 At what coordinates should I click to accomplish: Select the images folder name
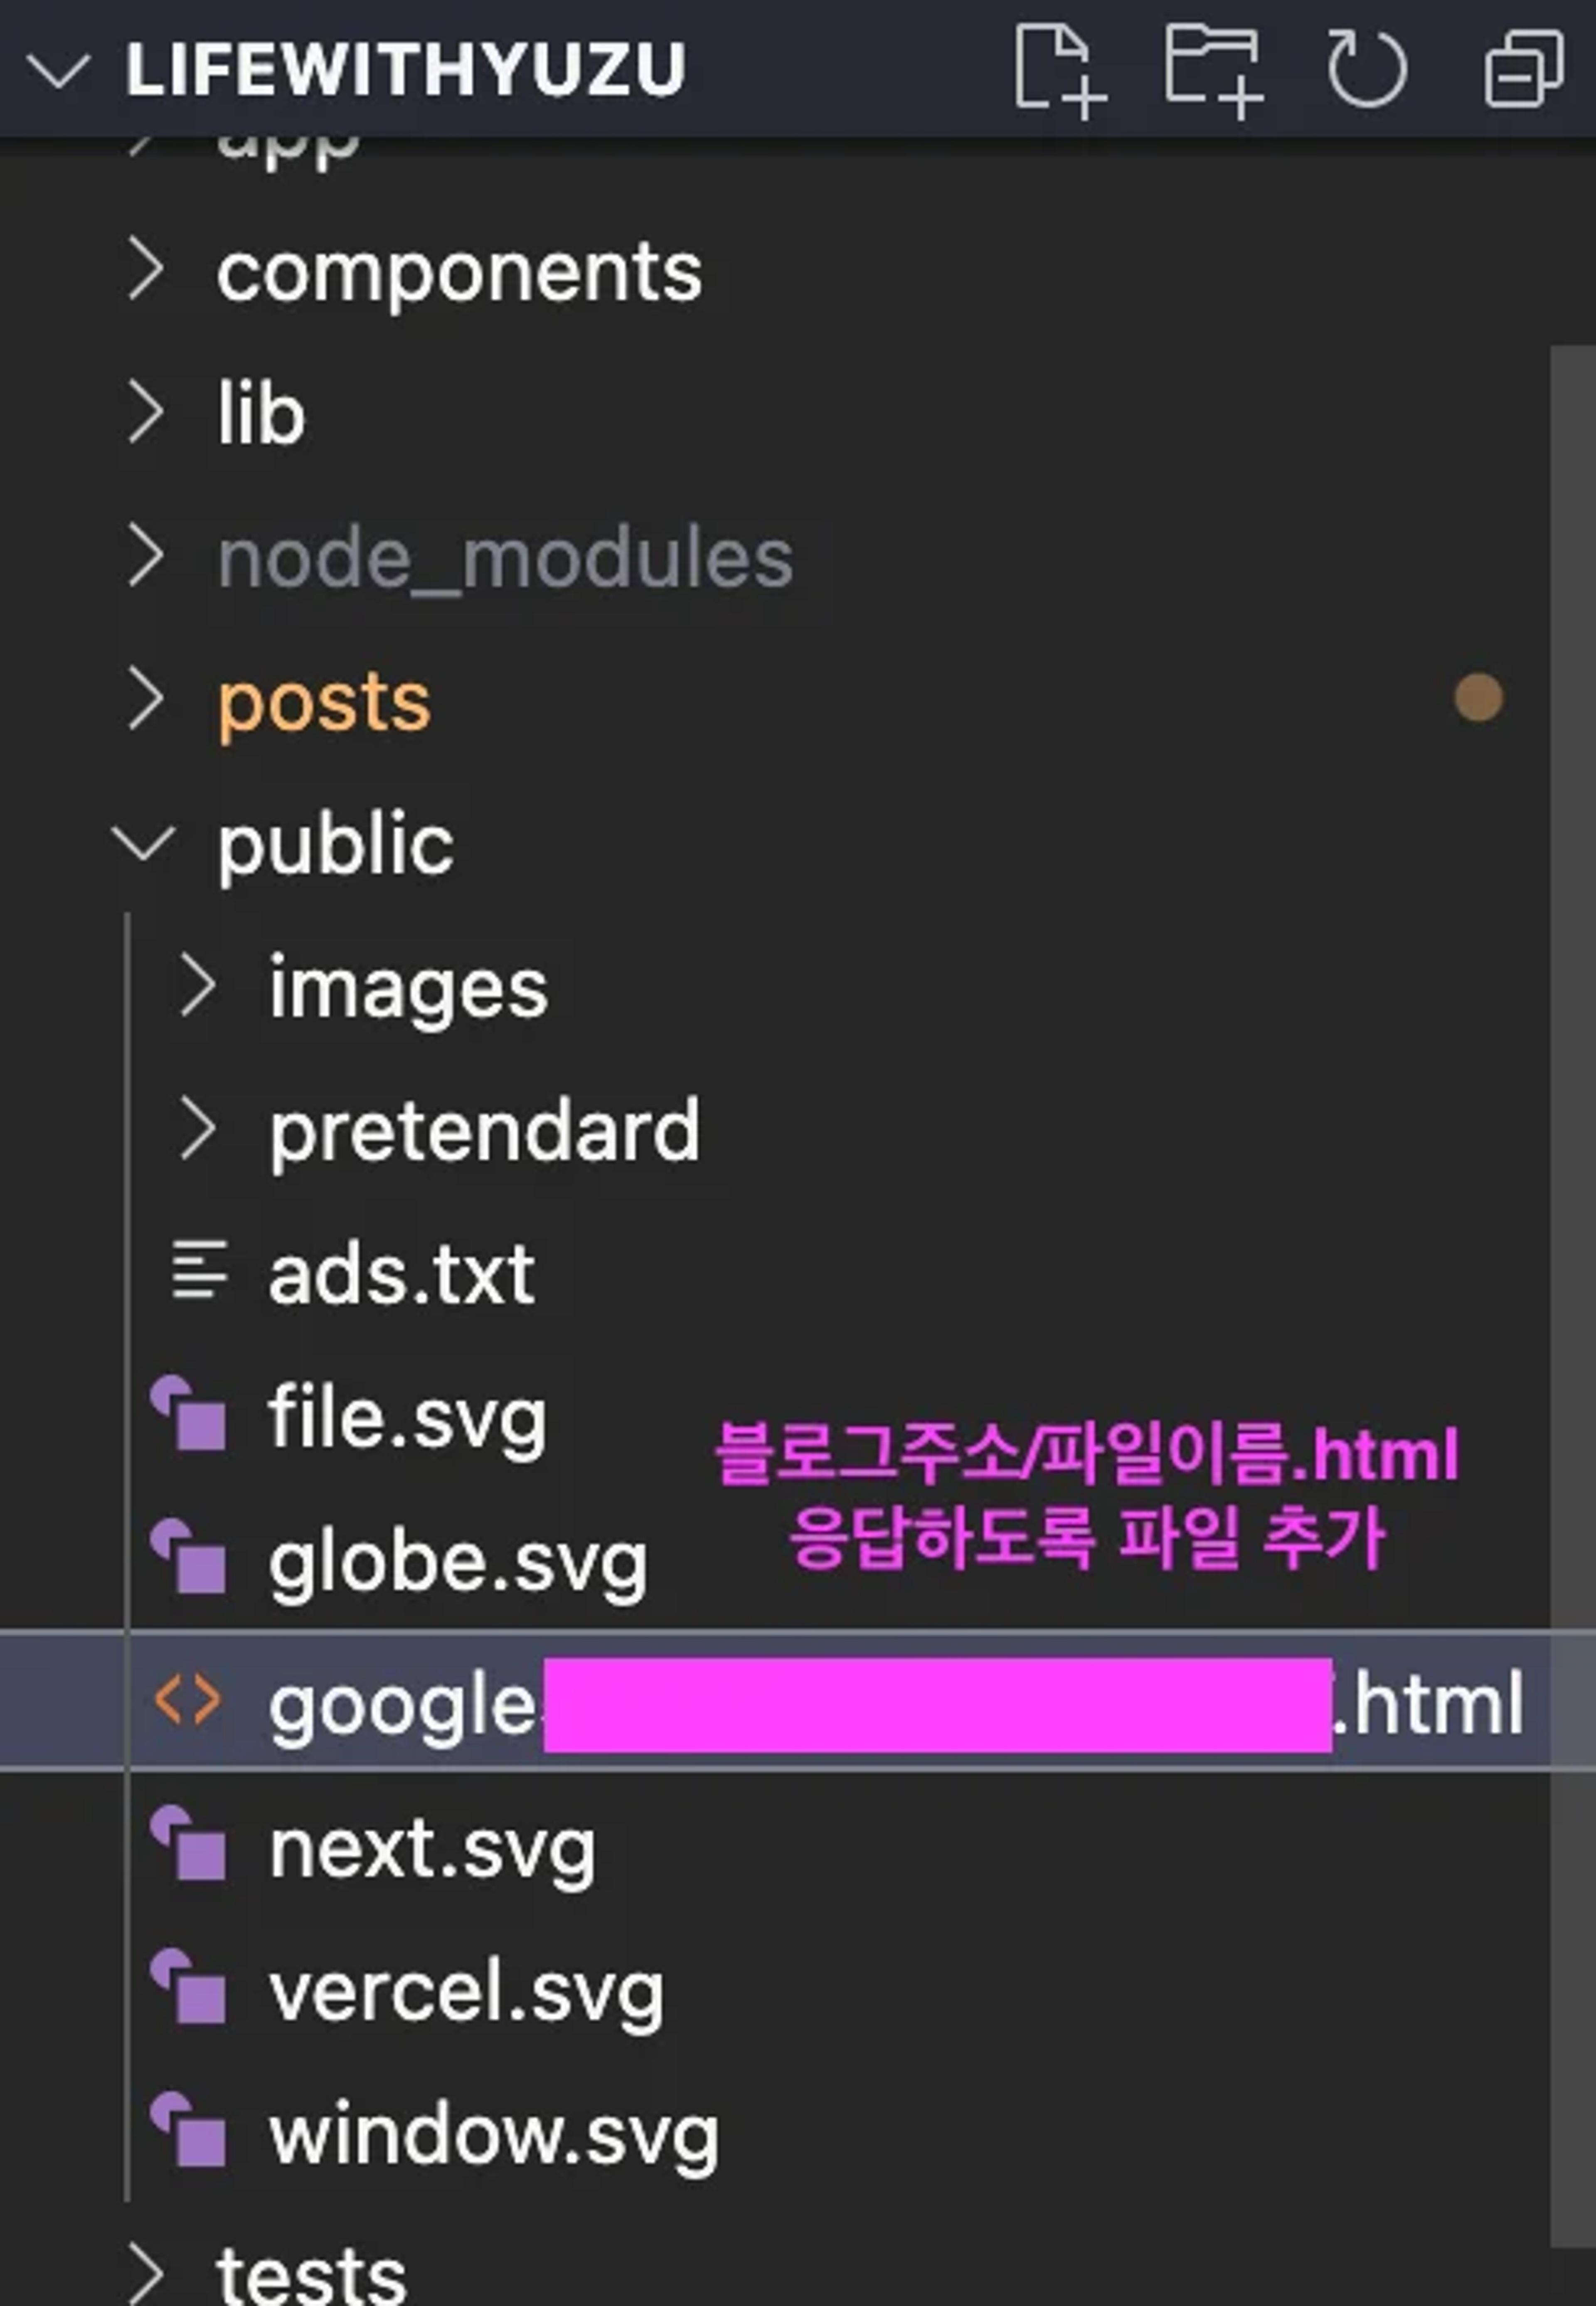[x=408, y=990]
